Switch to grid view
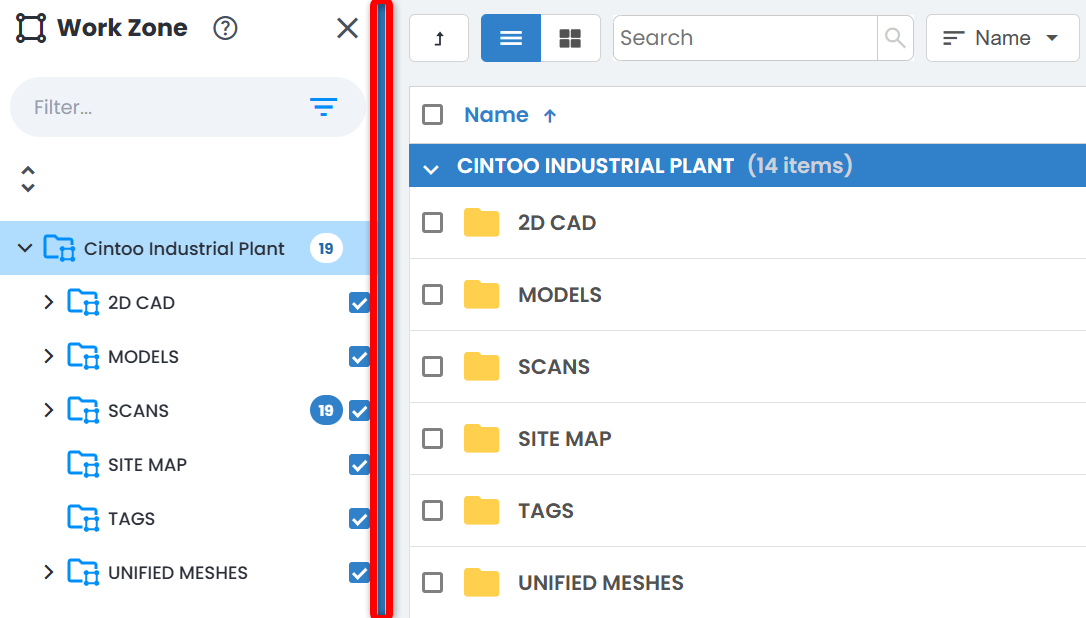 click(x=570, y=38)
